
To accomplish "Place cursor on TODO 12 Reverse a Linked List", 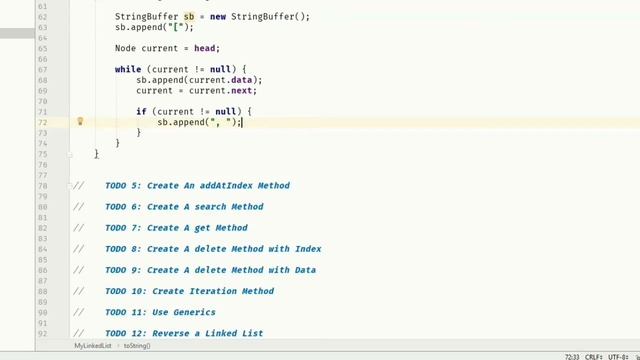I will pyautogui.click(x=184, y=333).
